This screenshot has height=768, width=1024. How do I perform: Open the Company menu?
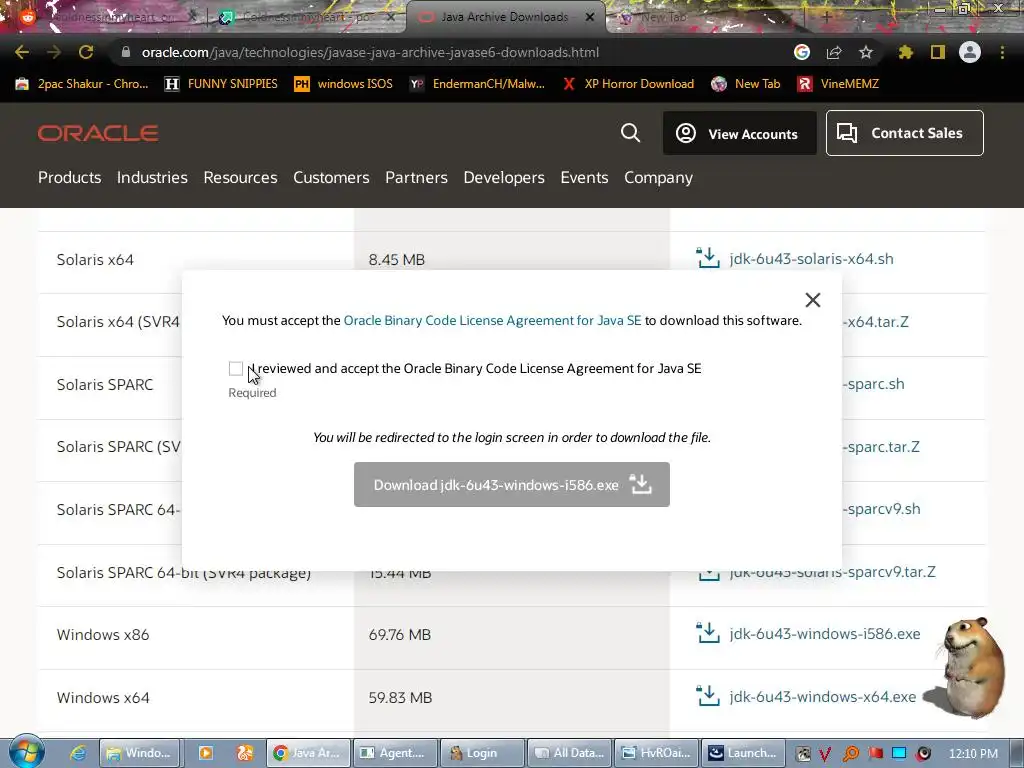pyautogui.click(x=658, y=178)
